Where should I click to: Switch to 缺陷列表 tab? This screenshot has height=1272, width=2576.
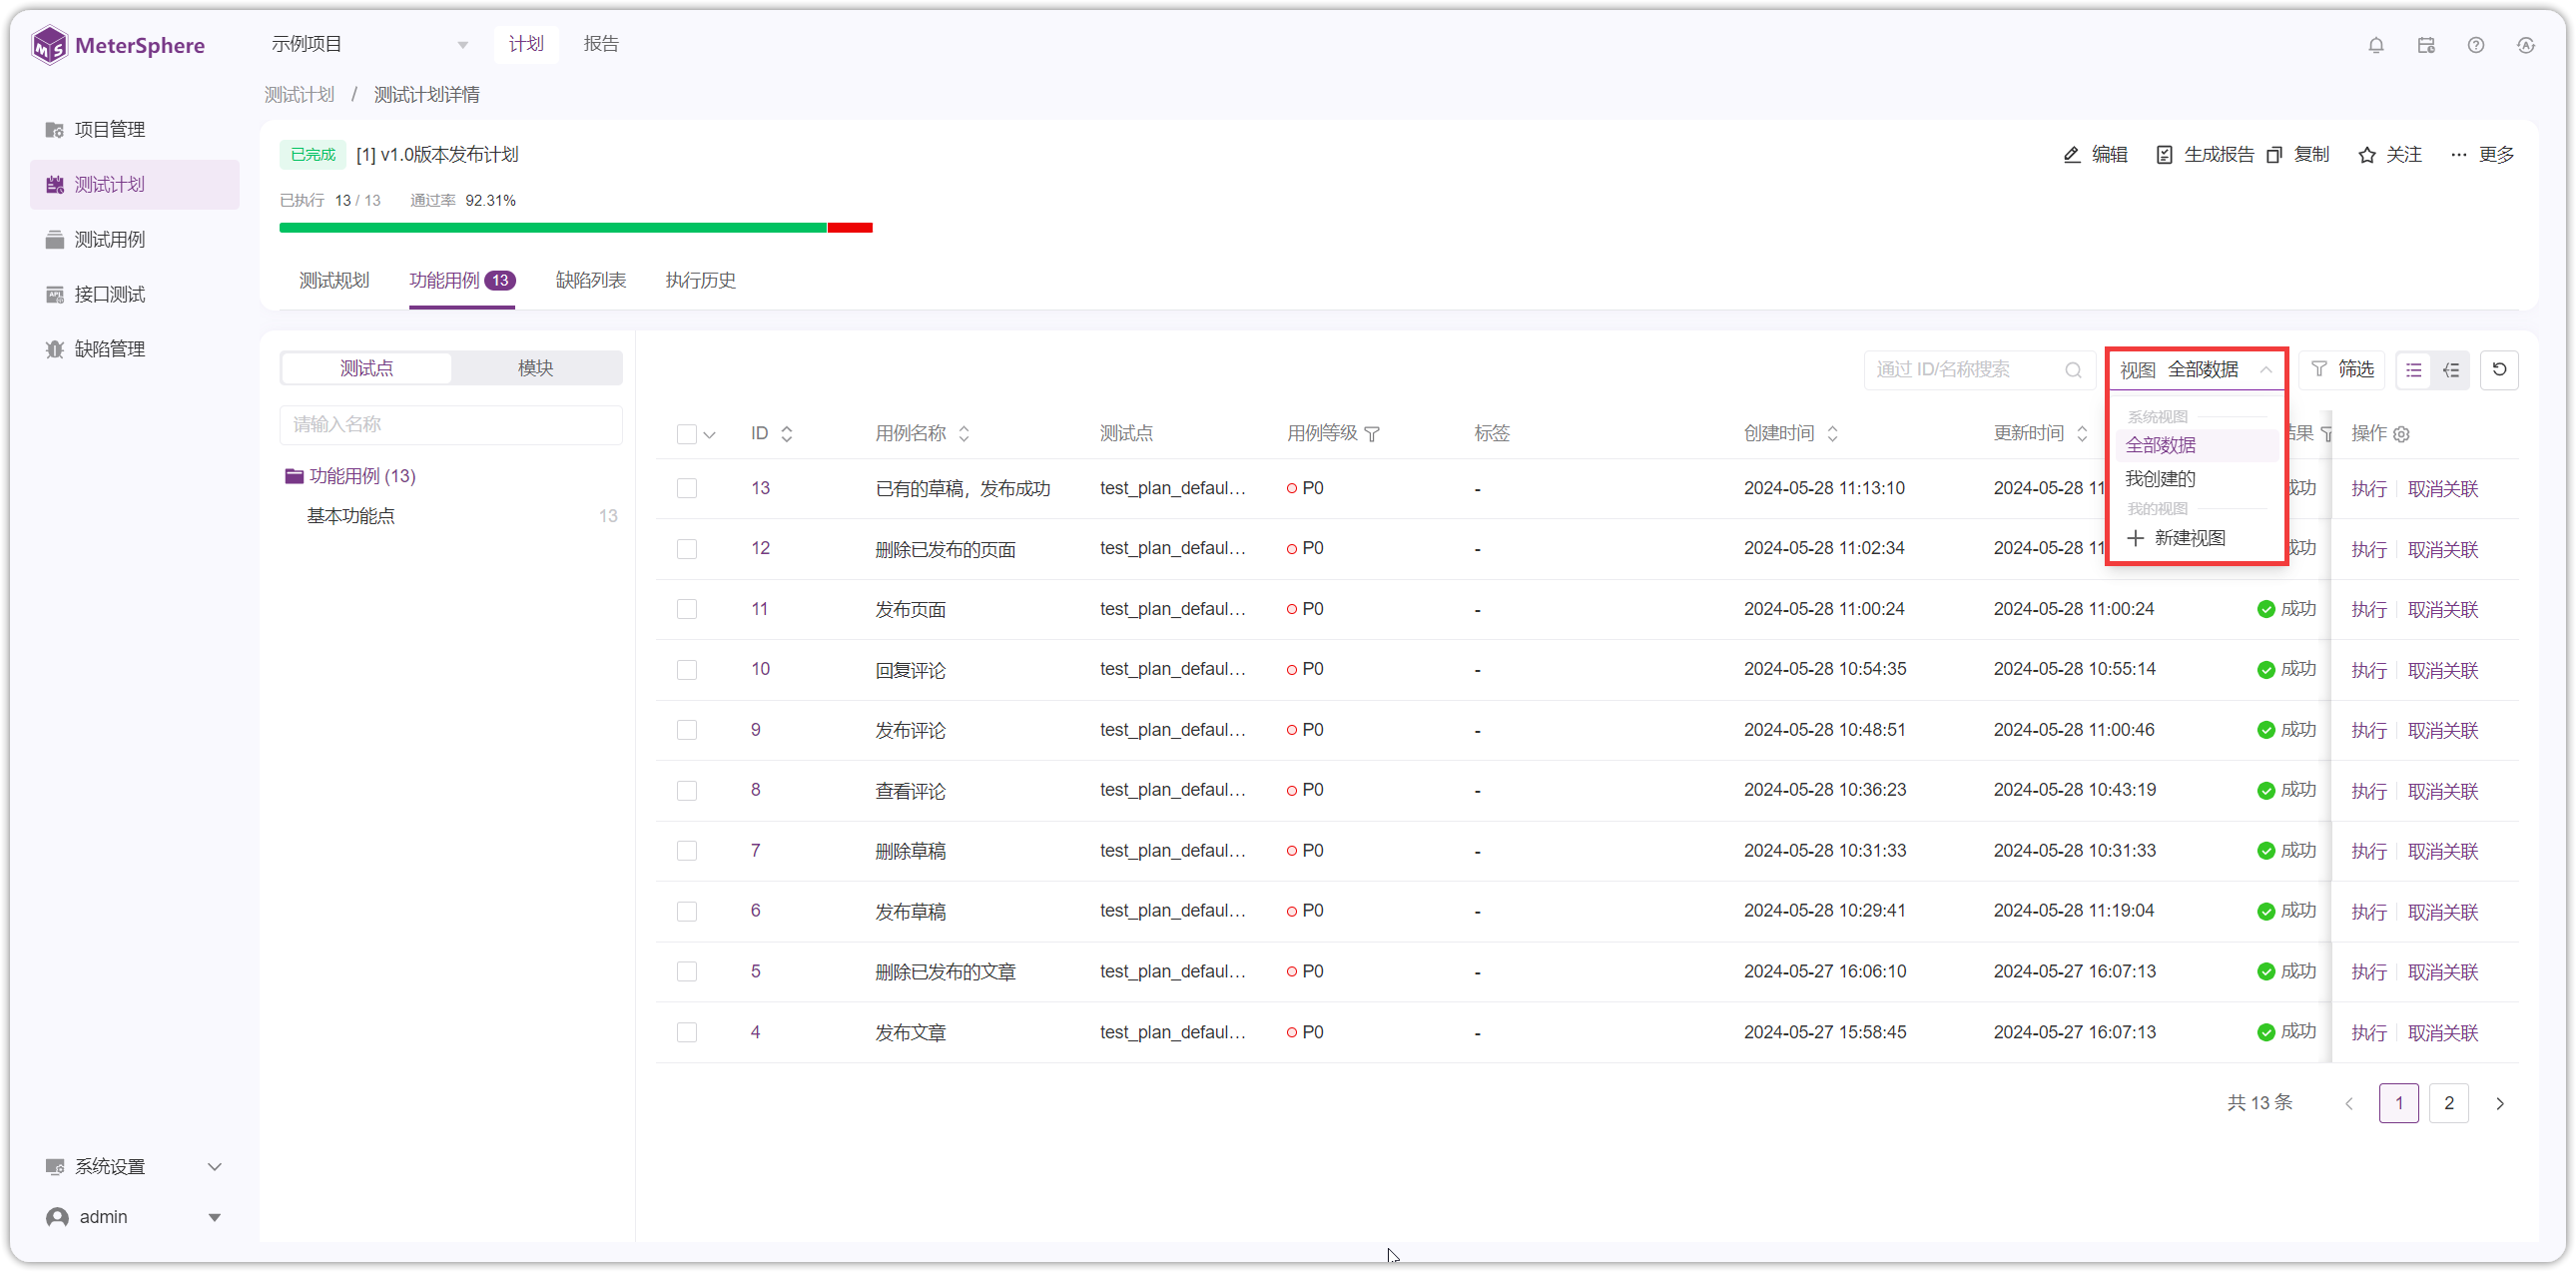pyautogui.click(x=591, y=280)
